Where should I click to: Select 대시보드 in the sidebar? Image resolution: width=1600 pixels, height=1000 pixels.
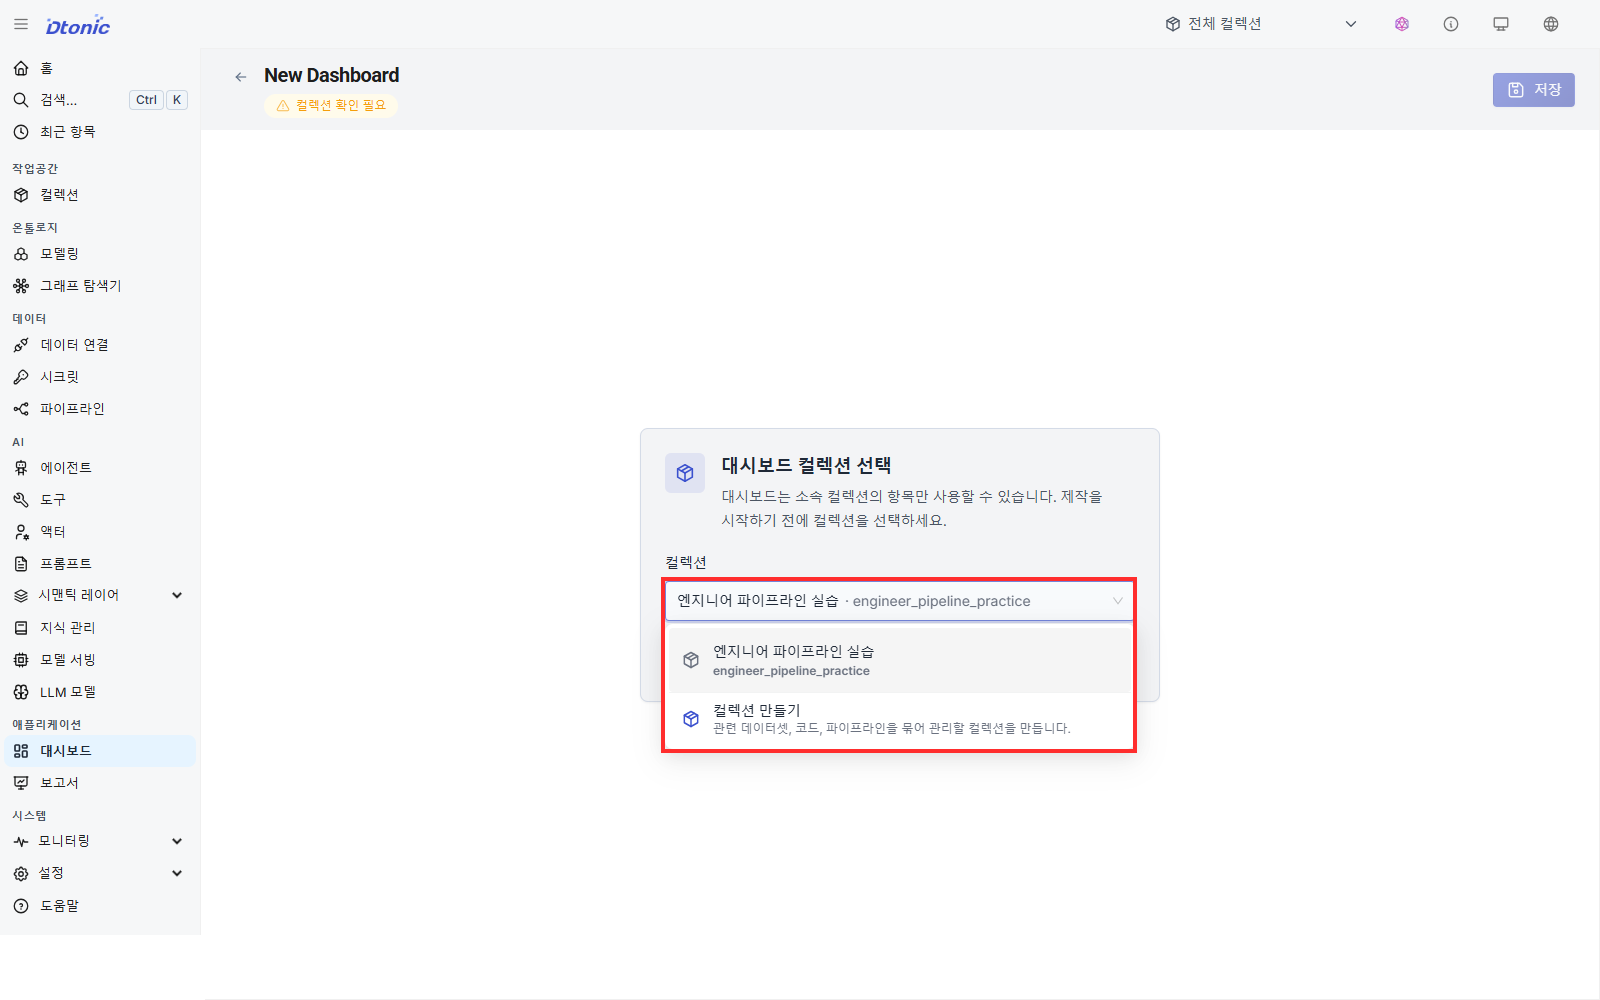(100, 751)
